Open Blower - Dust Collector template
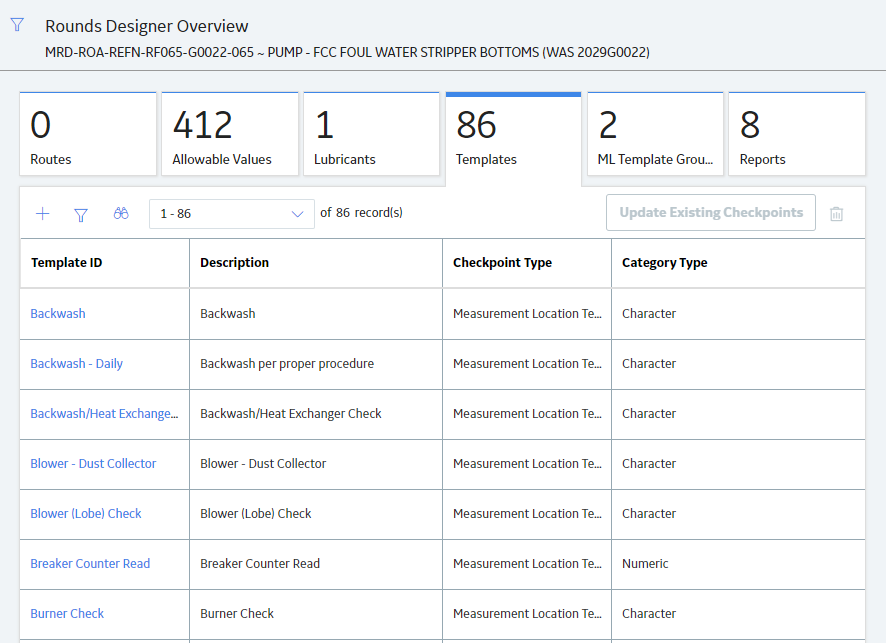Screen dimensions: 886x643 pyautogui.click(x=93, y=464)
